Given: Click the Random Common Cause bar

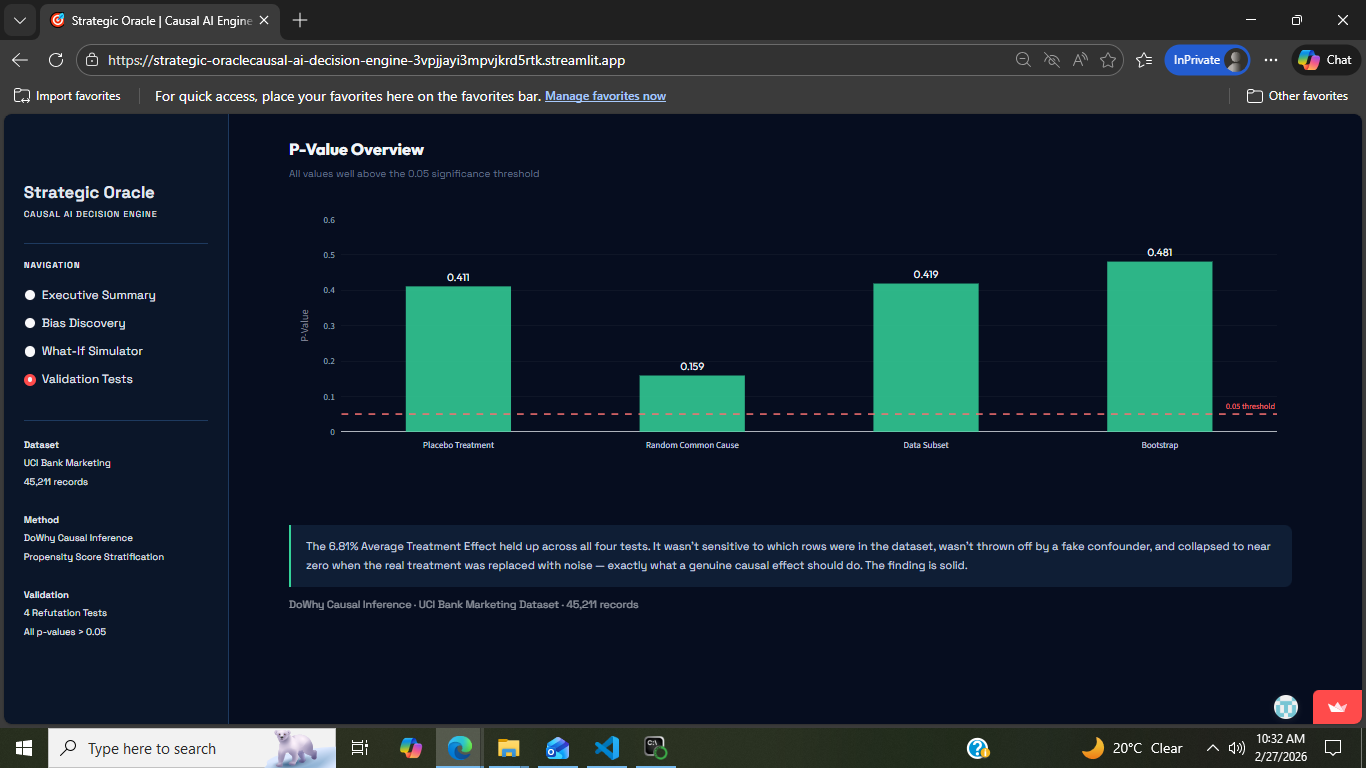Looking at the screenshot, I should 692,404.
